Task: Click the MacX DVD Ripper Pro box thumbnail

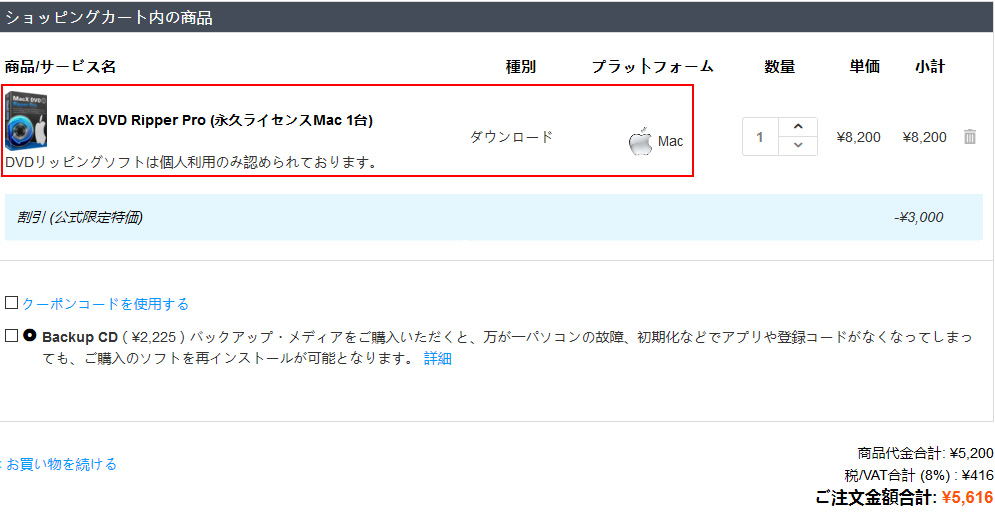Action: click(x=26, y=121)
